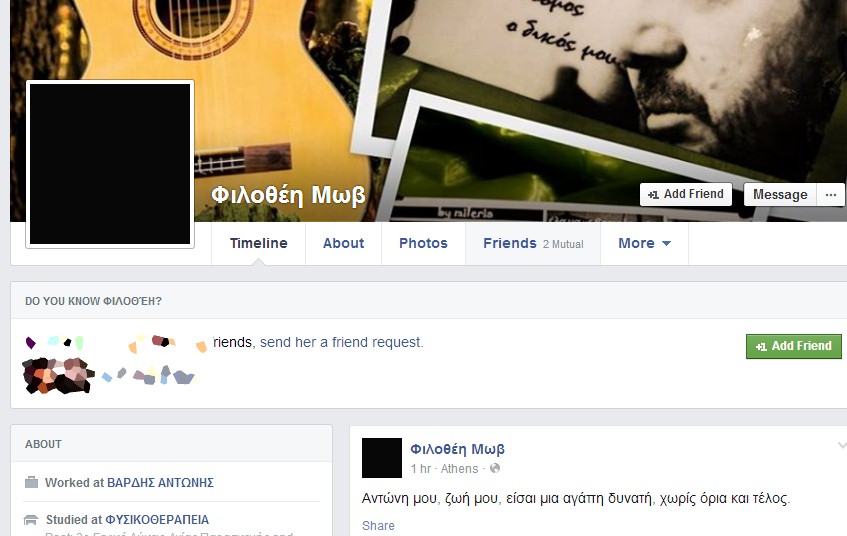Click Add Friend on the cover photo
Viewport: 847px width, 536px height.
click(686, 194)
